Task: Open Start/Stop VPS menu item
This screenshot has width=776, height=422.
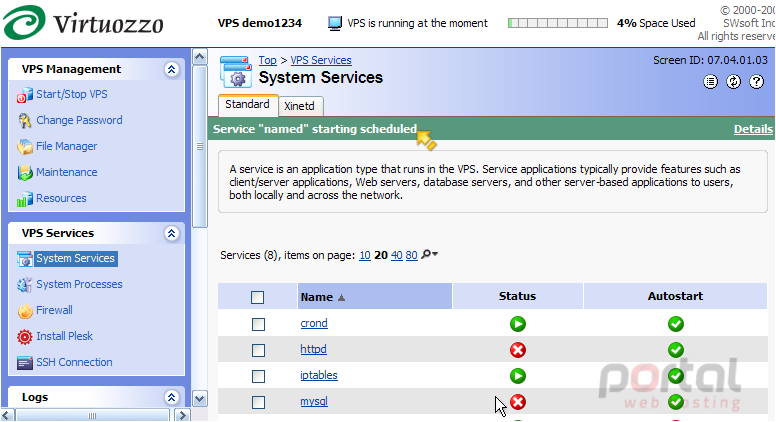Action: [72, 94]
